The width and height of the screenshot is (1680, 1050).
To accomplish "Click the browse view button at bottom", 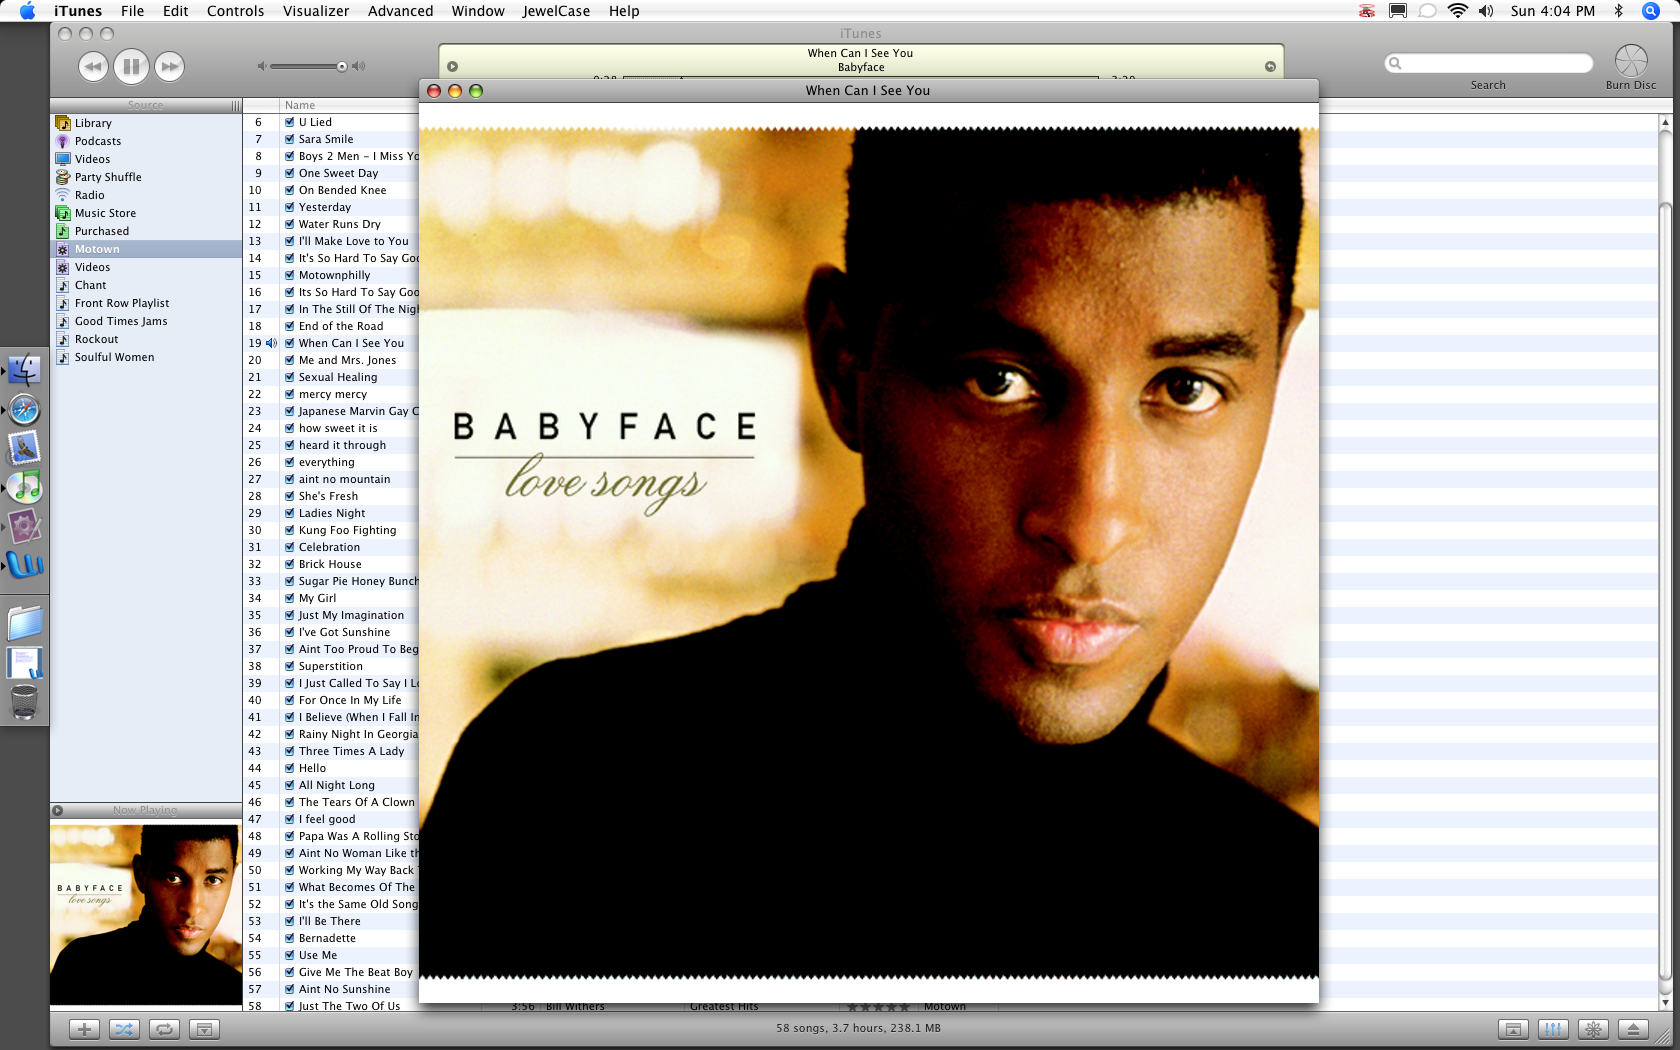I will coord(1513,1029).
